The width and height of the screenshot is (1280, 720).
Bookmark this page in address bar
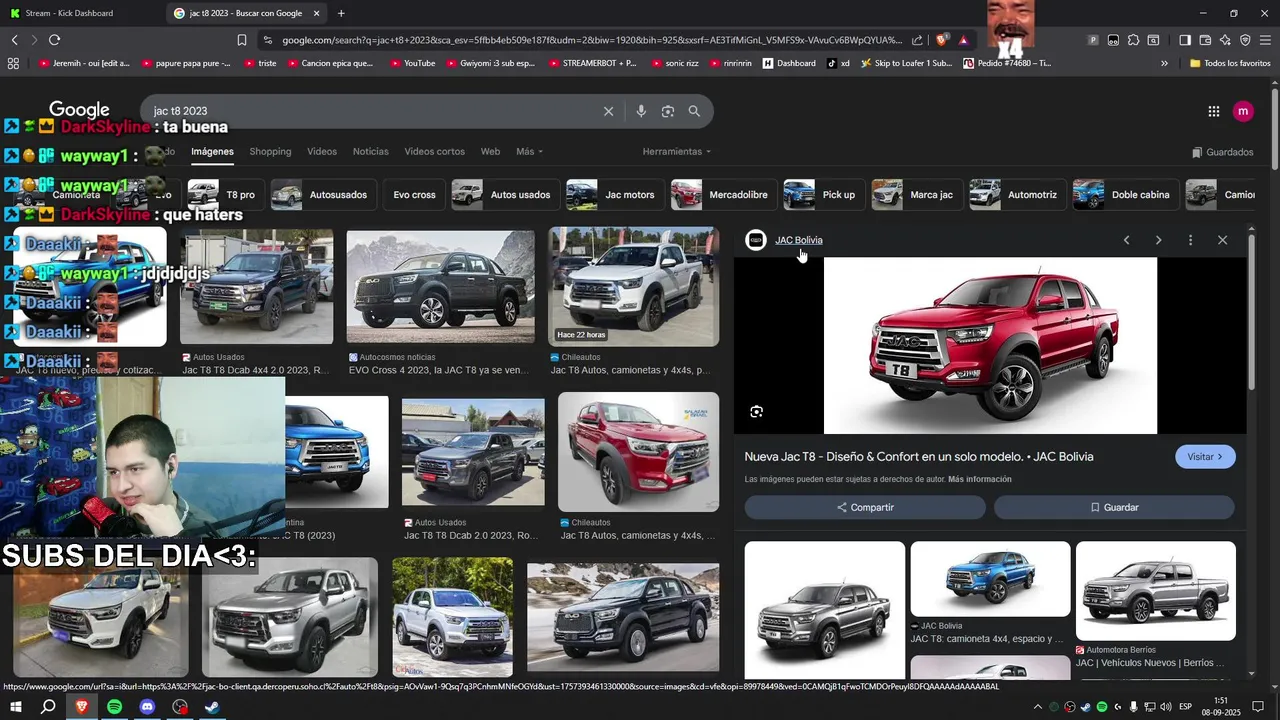tap(242, 40)
